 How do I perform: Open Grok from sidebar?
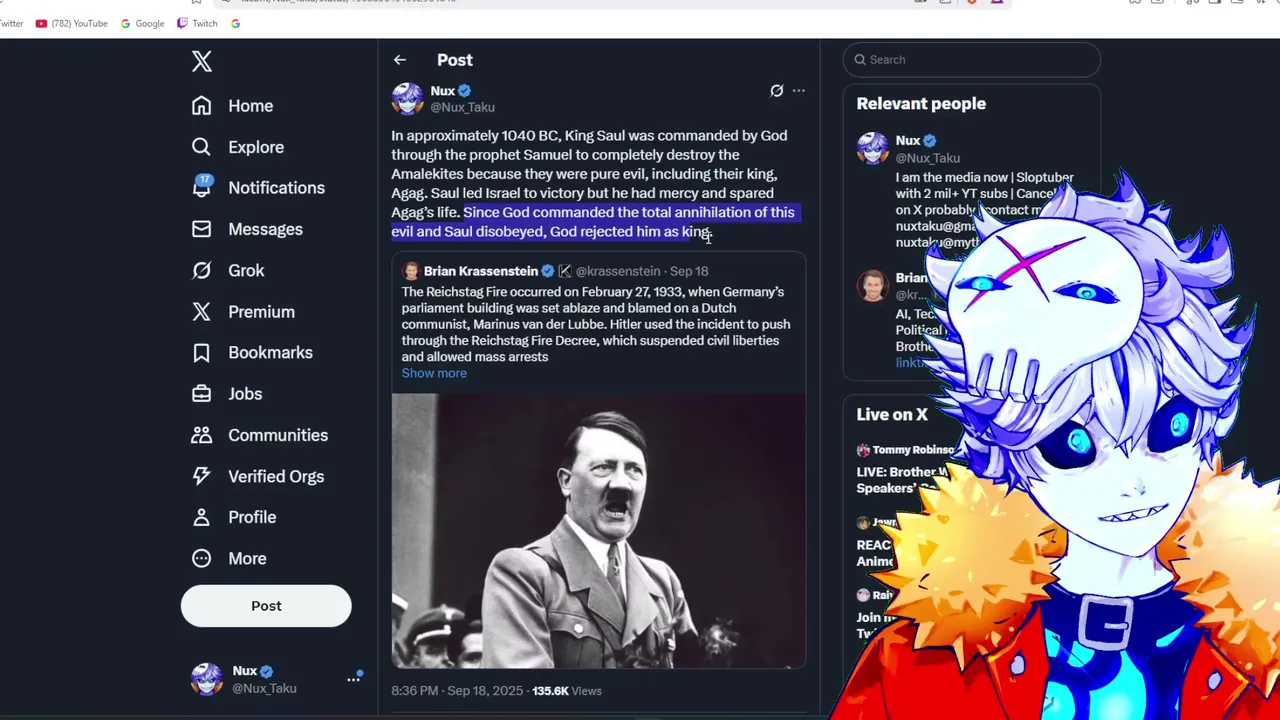coord(228,270)
